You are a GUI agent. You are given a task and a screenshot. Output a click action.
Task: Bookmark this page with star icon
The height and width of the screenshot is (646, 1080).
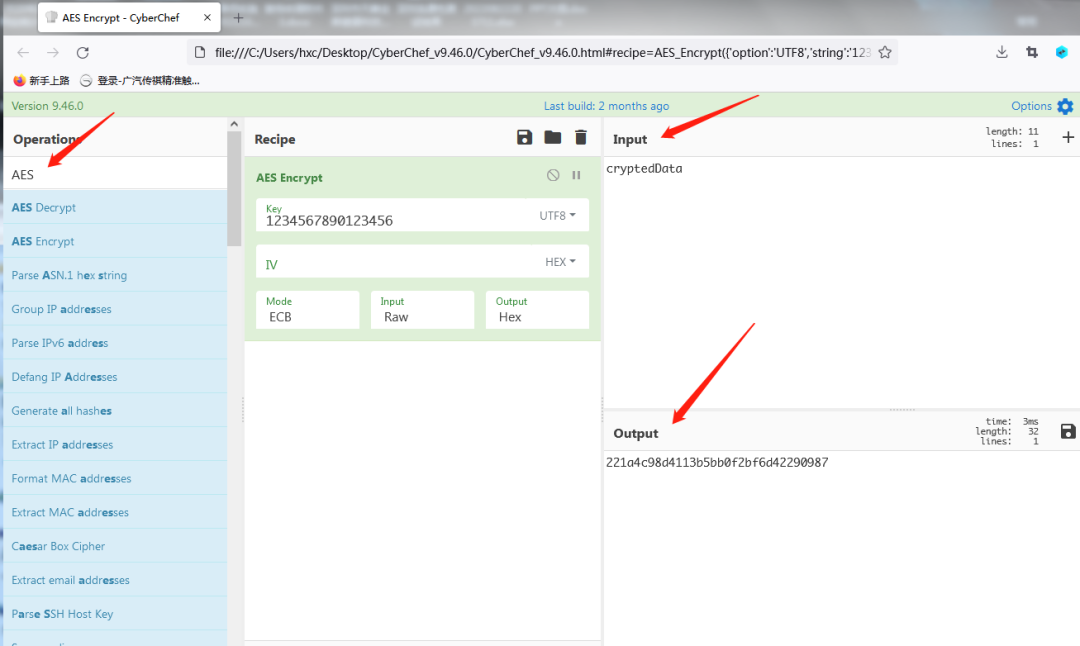(x=885, y=52)
